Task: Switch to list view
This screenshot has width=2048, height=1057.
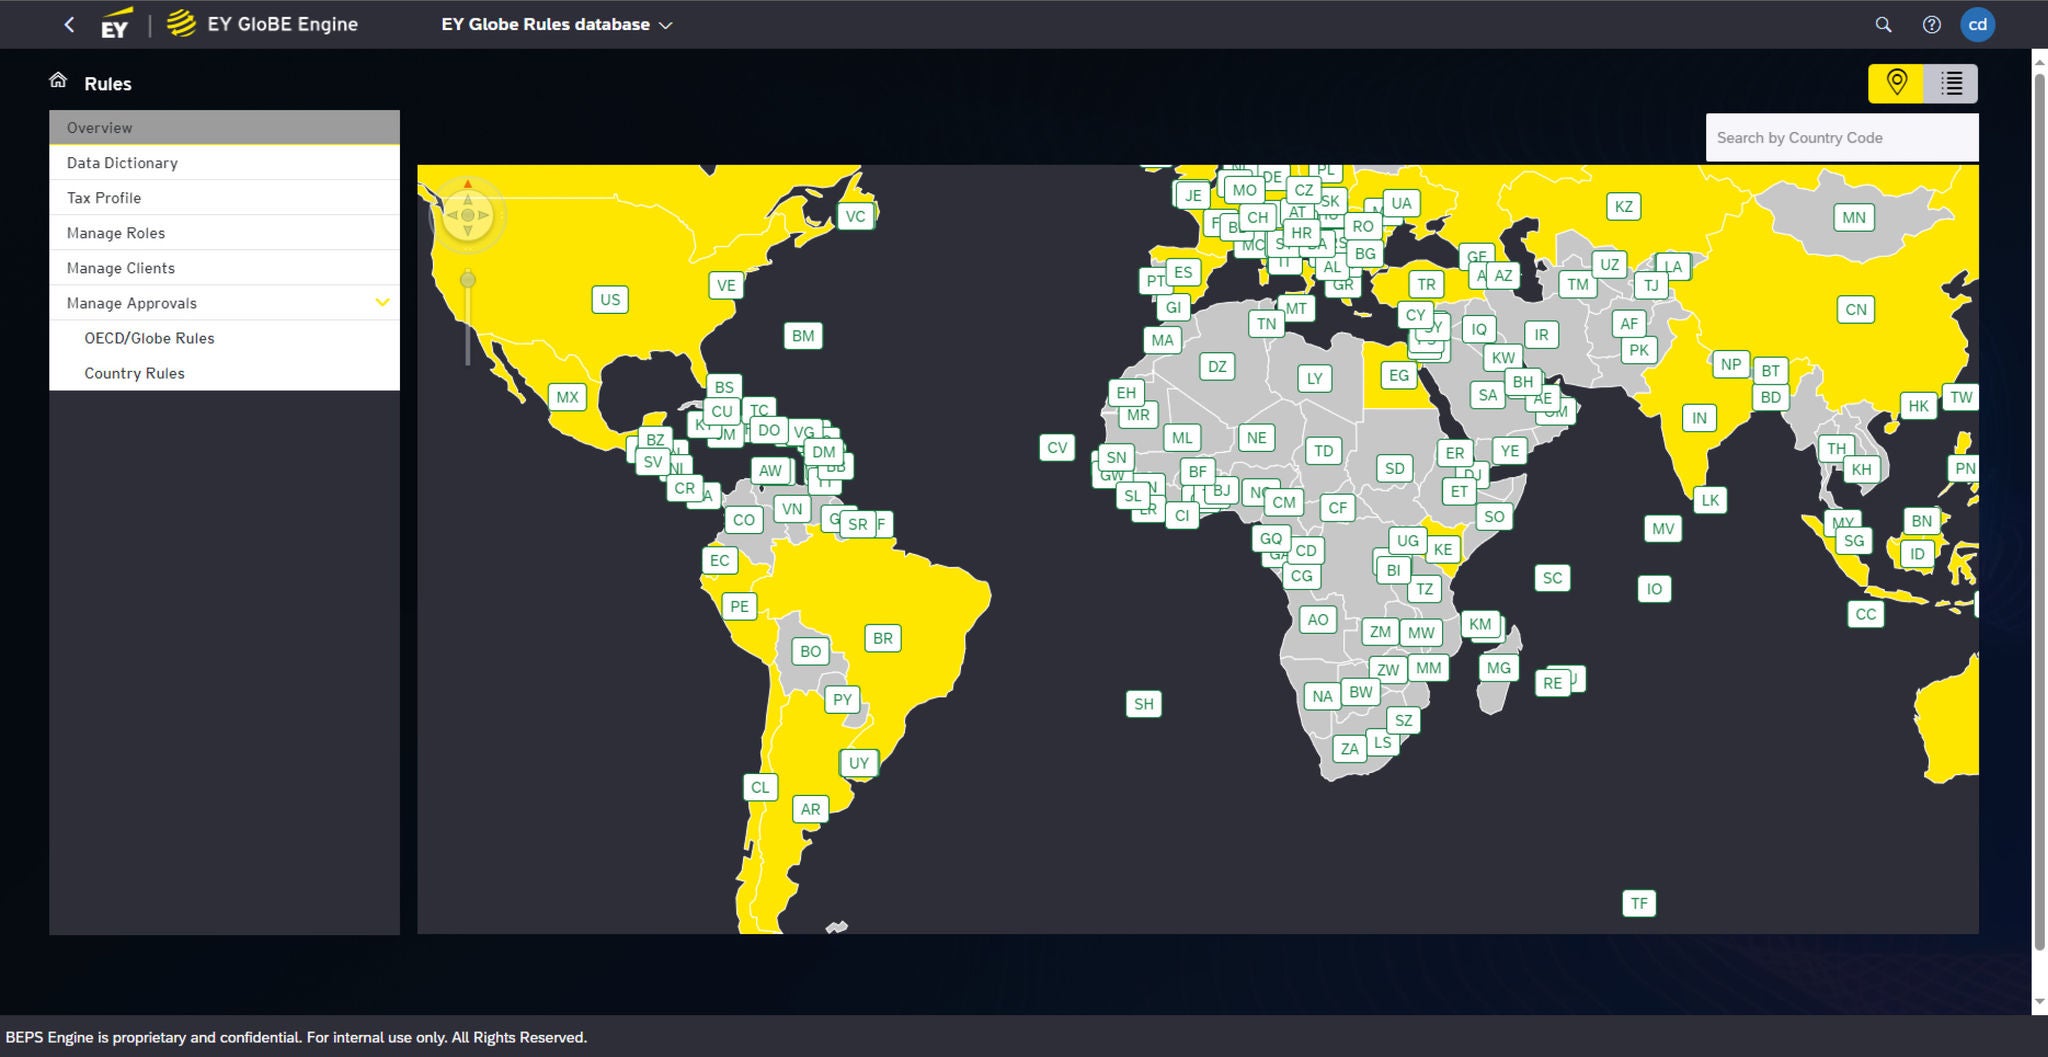Action: point(1951,83)
